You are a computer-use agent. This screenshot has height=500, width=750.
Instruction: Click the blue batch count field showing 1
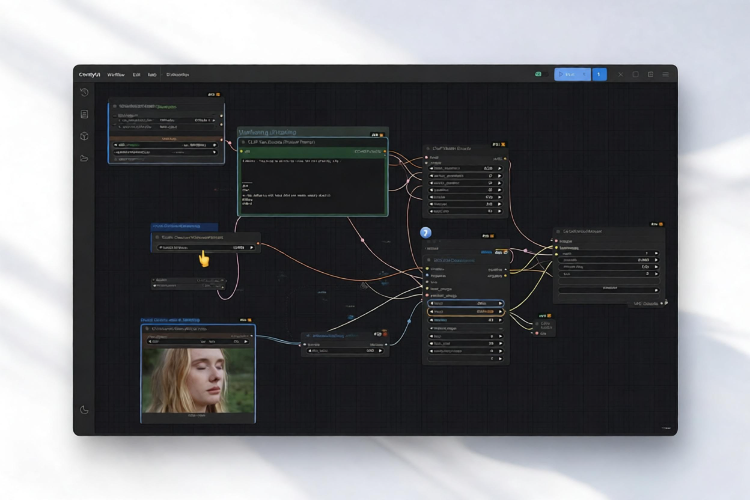tap(599, 74)
